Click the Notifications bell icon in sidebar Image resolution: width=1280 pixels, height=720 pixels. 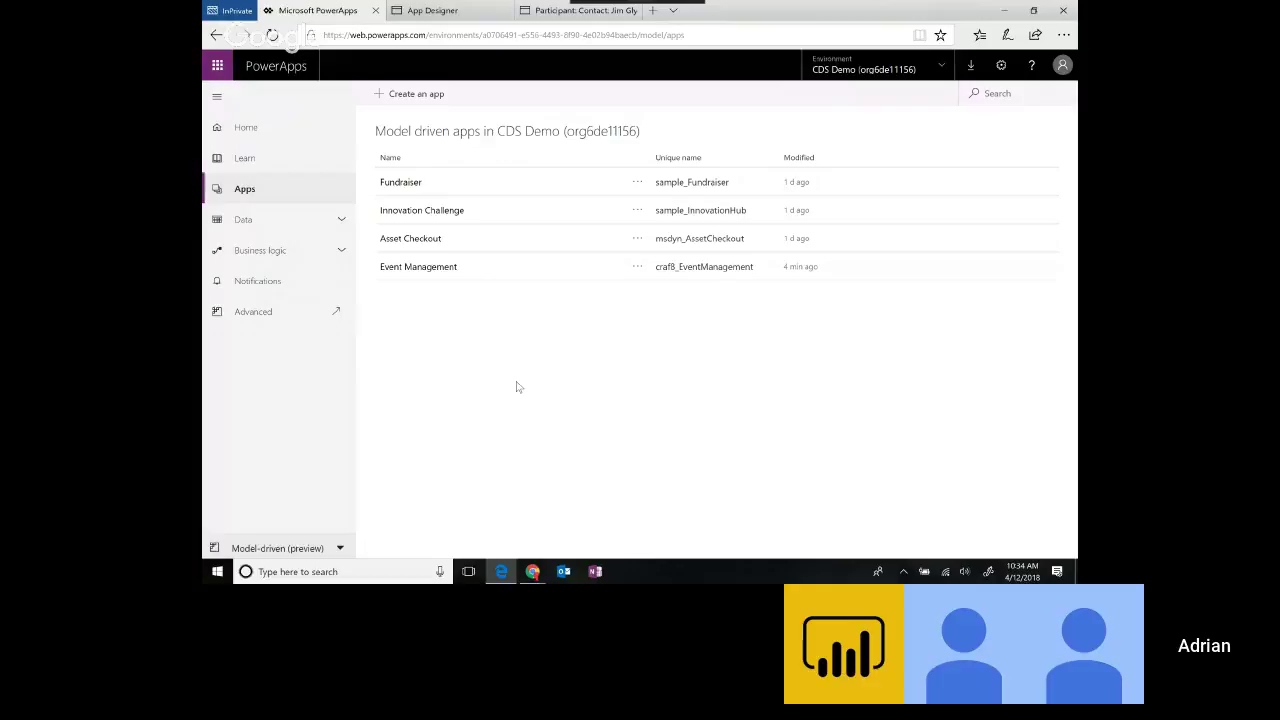tap(217, 281)
